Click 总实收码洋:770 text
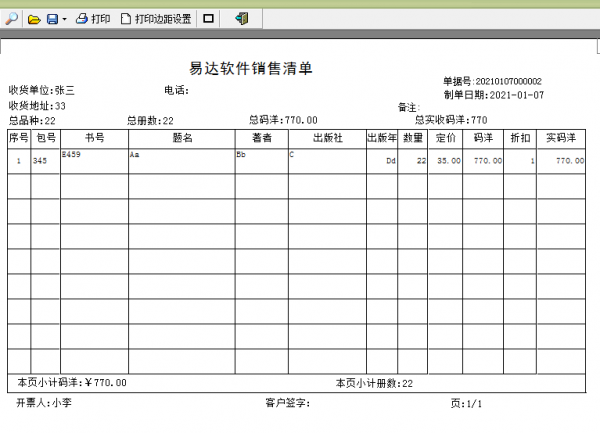600x433 pixels. click(451, 120)
